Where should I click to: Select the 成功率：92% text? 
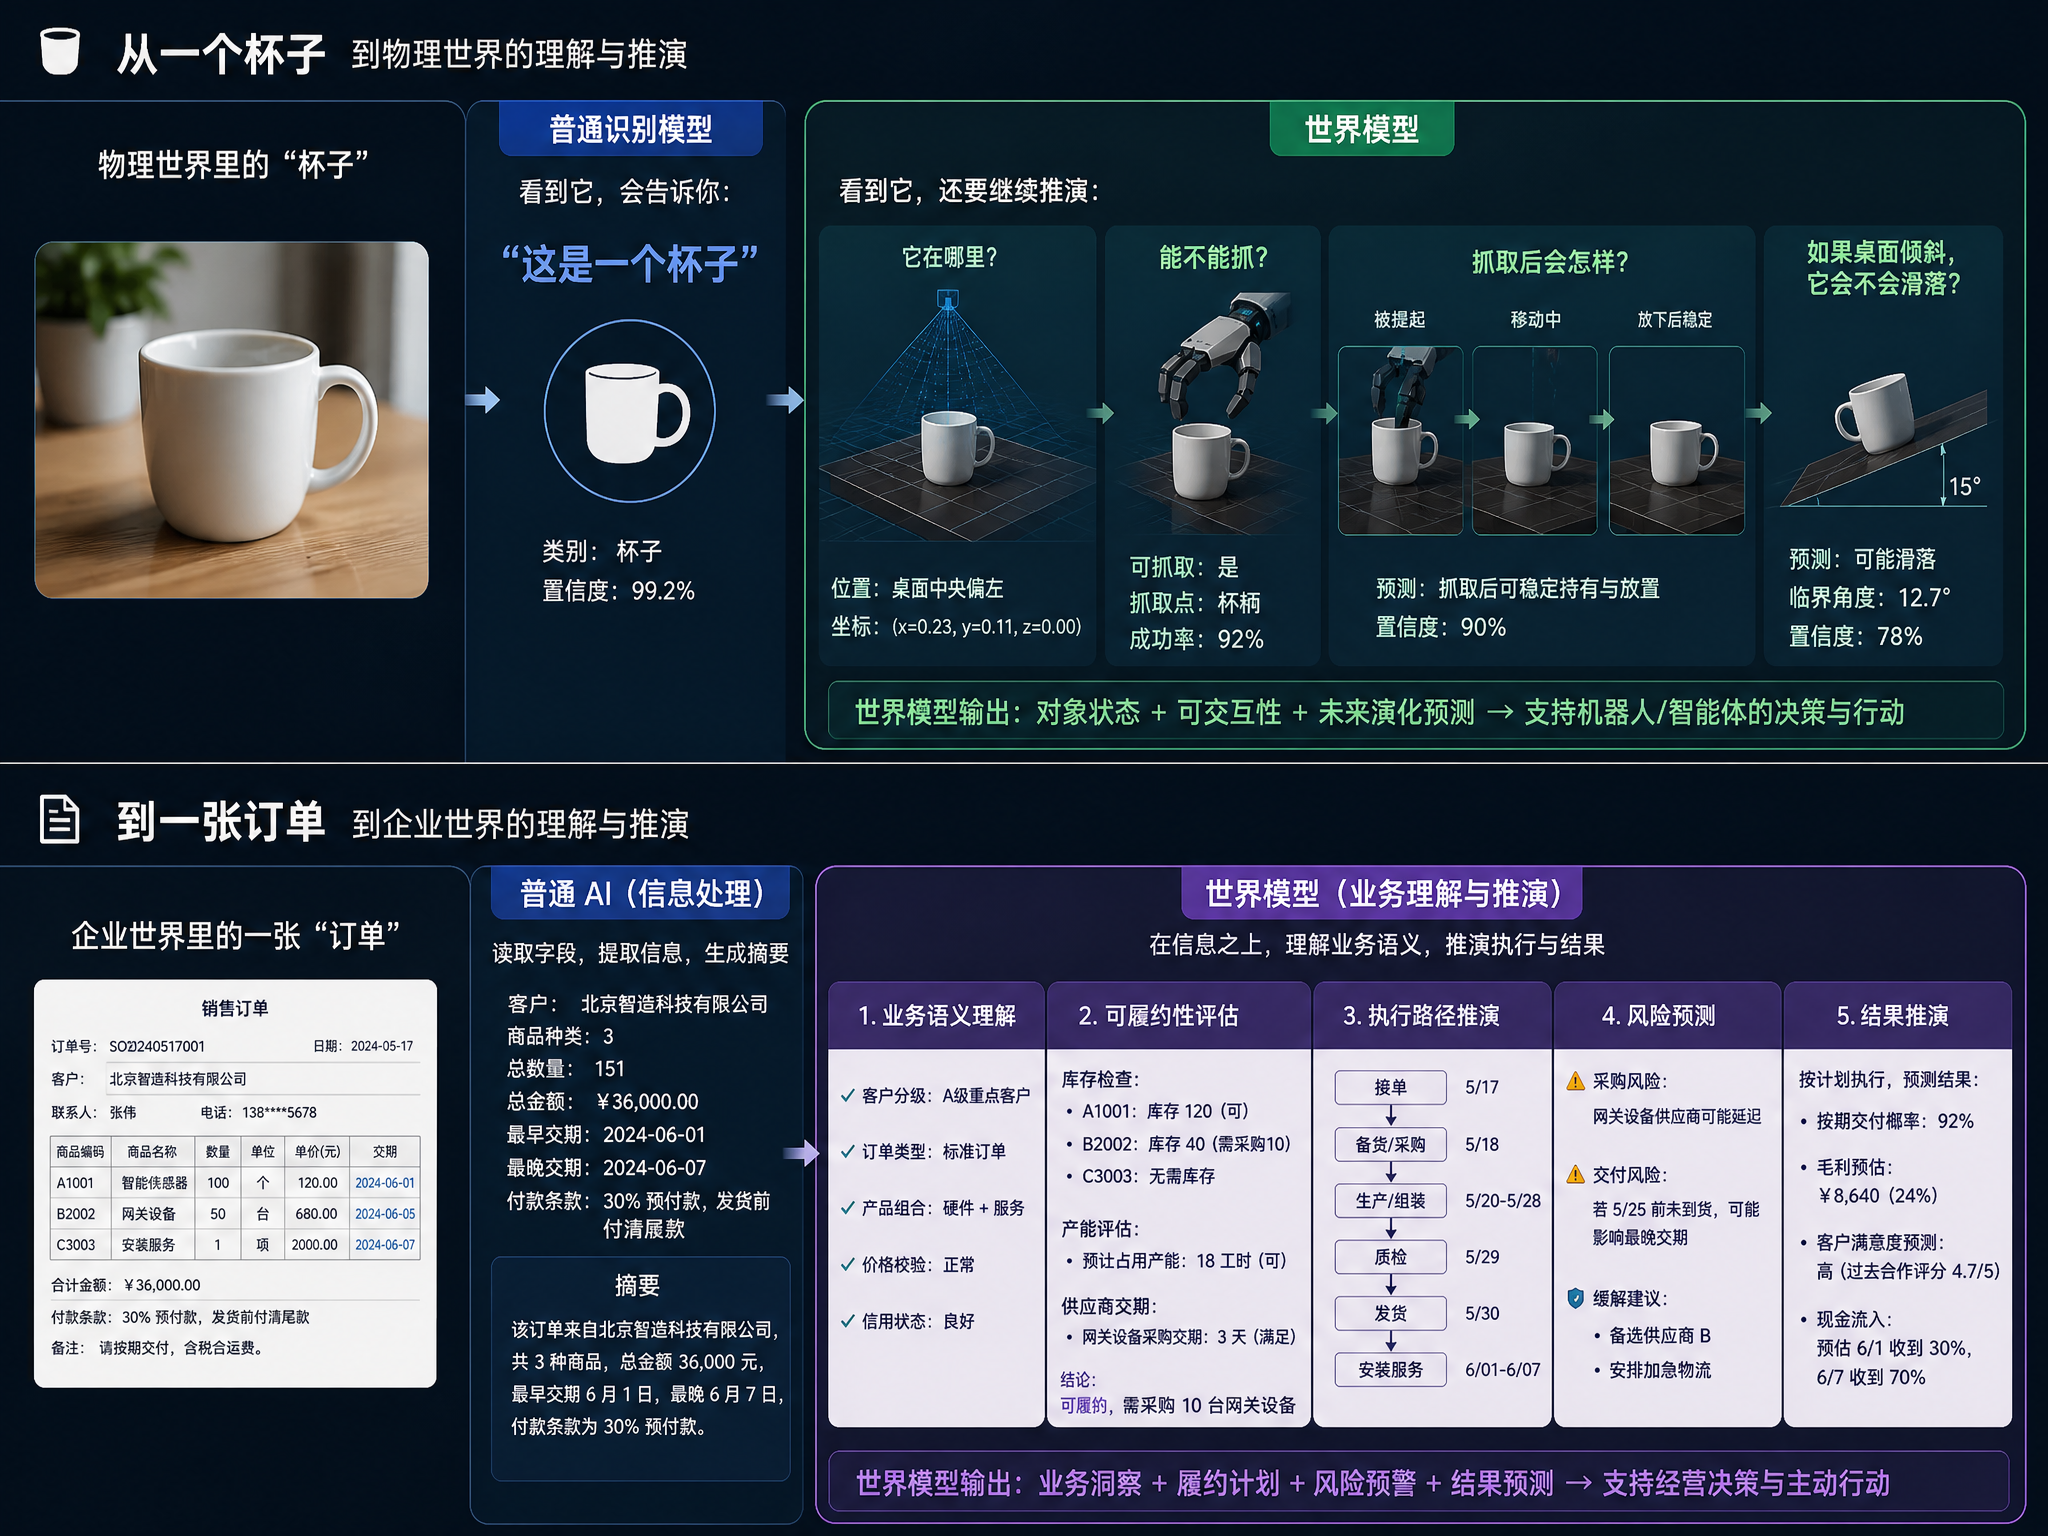[1196, 639]
